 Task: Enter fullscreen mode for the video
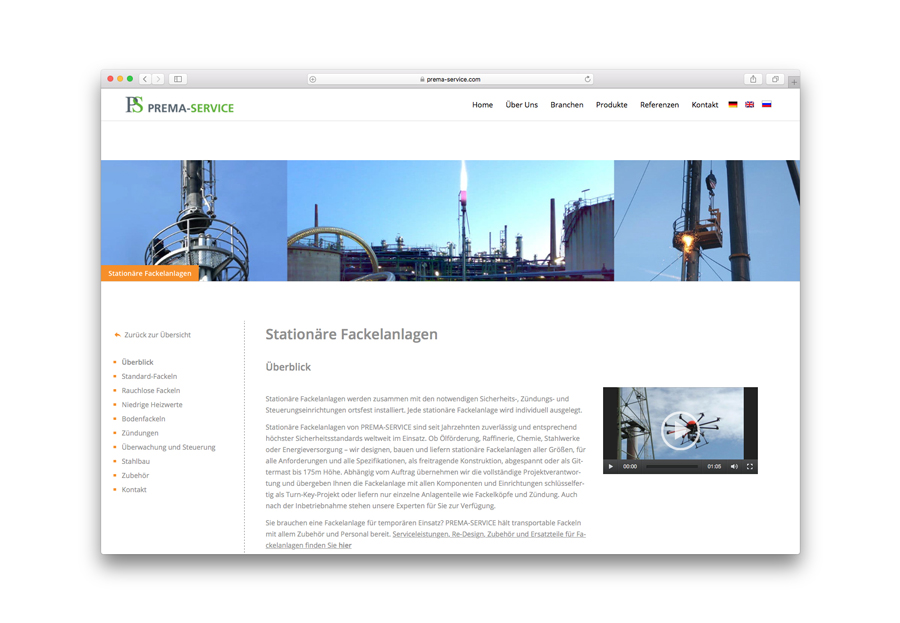coord(749,466)
